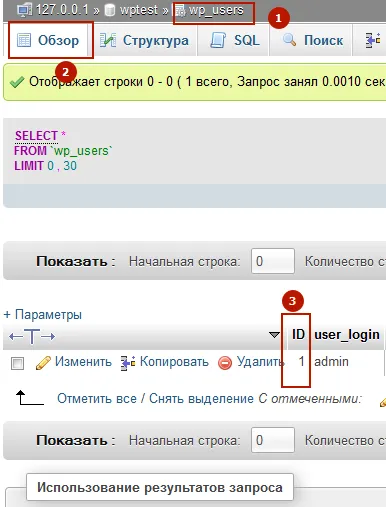Tick the admin row checkbox
386x507 pixels.
point(17,363)
